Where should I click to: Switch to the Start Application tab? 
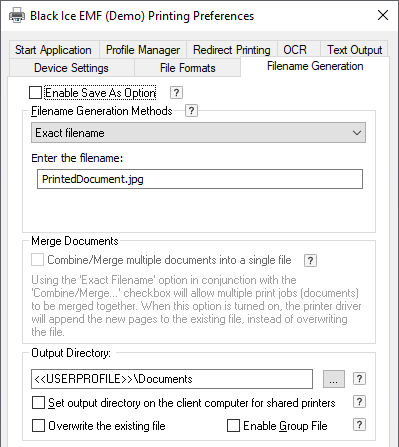point(53,50)
